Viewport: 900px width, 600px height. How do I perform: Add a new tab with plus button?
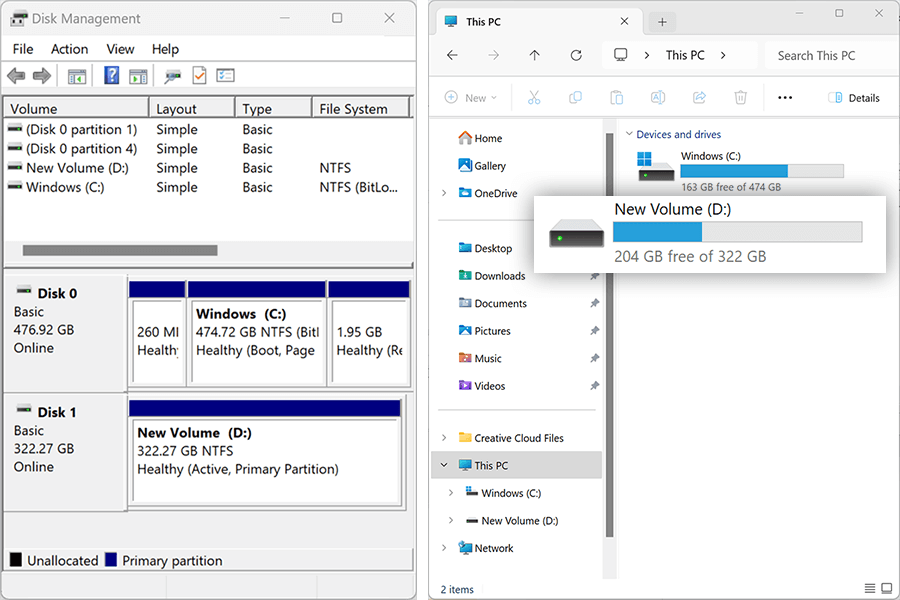(x=662, y=22)
